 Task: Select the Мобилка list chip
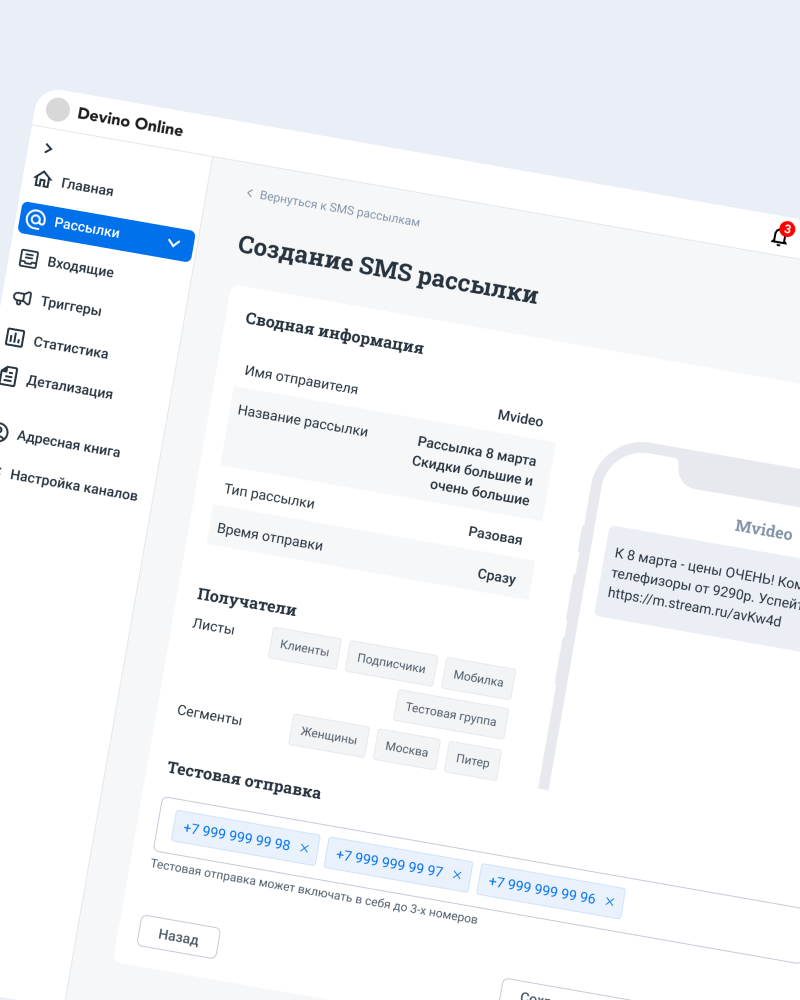(478, 679)
